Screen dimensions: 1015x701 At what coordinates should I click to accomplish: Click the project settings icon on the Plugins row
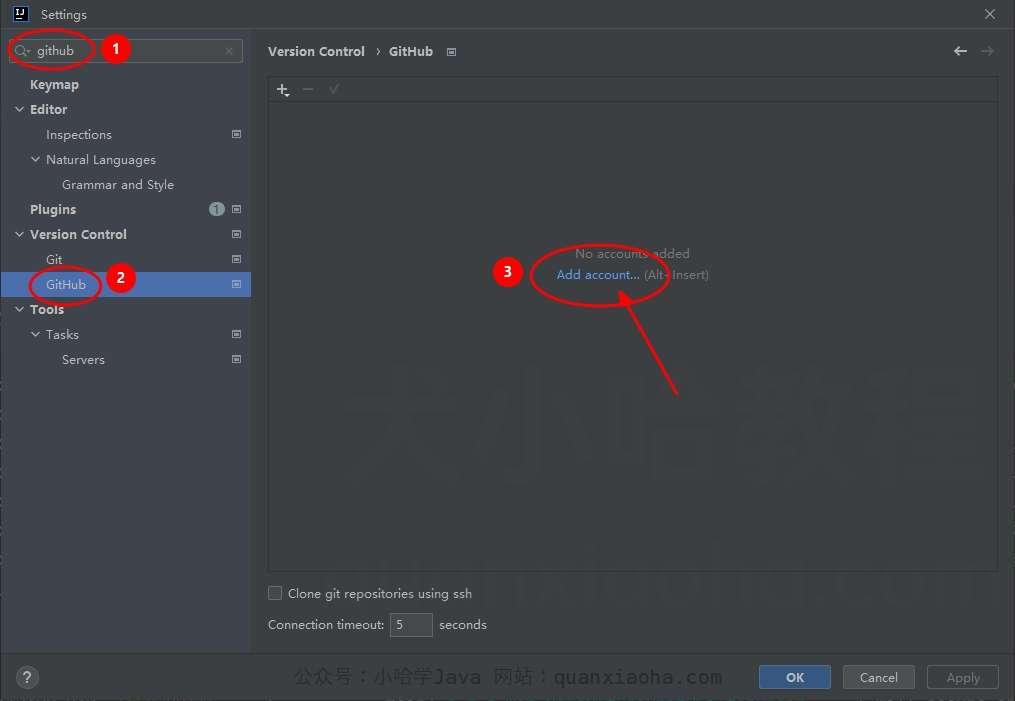(x=236, y=209)
